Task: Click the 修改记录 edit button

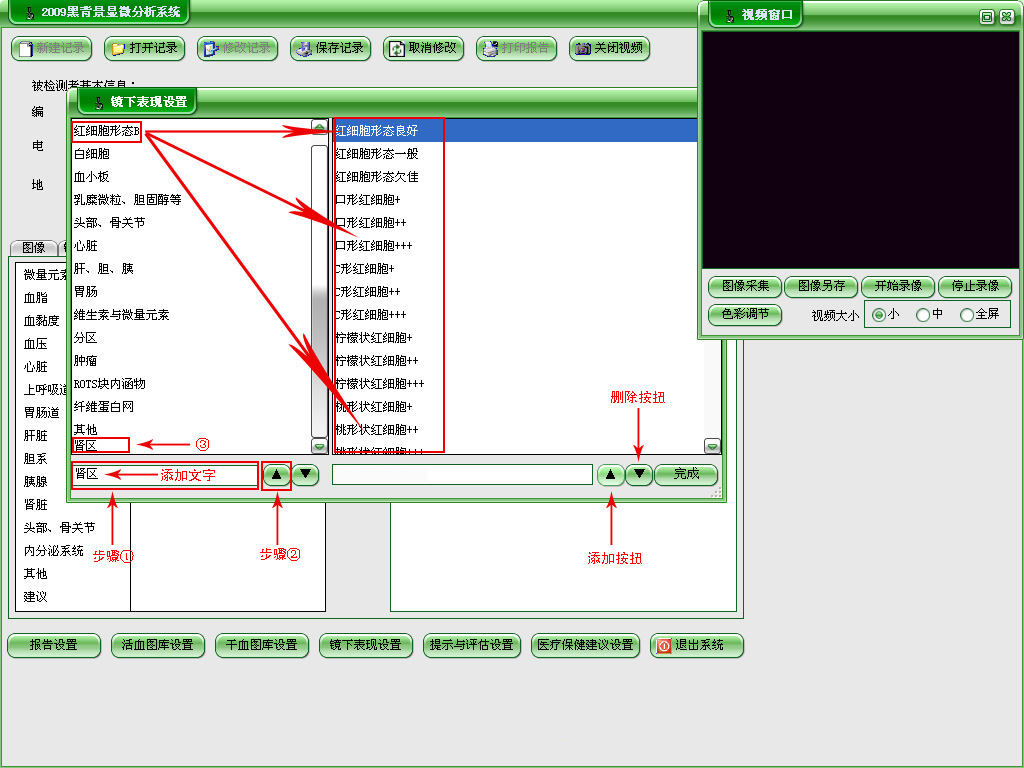Action: (236, 48)
